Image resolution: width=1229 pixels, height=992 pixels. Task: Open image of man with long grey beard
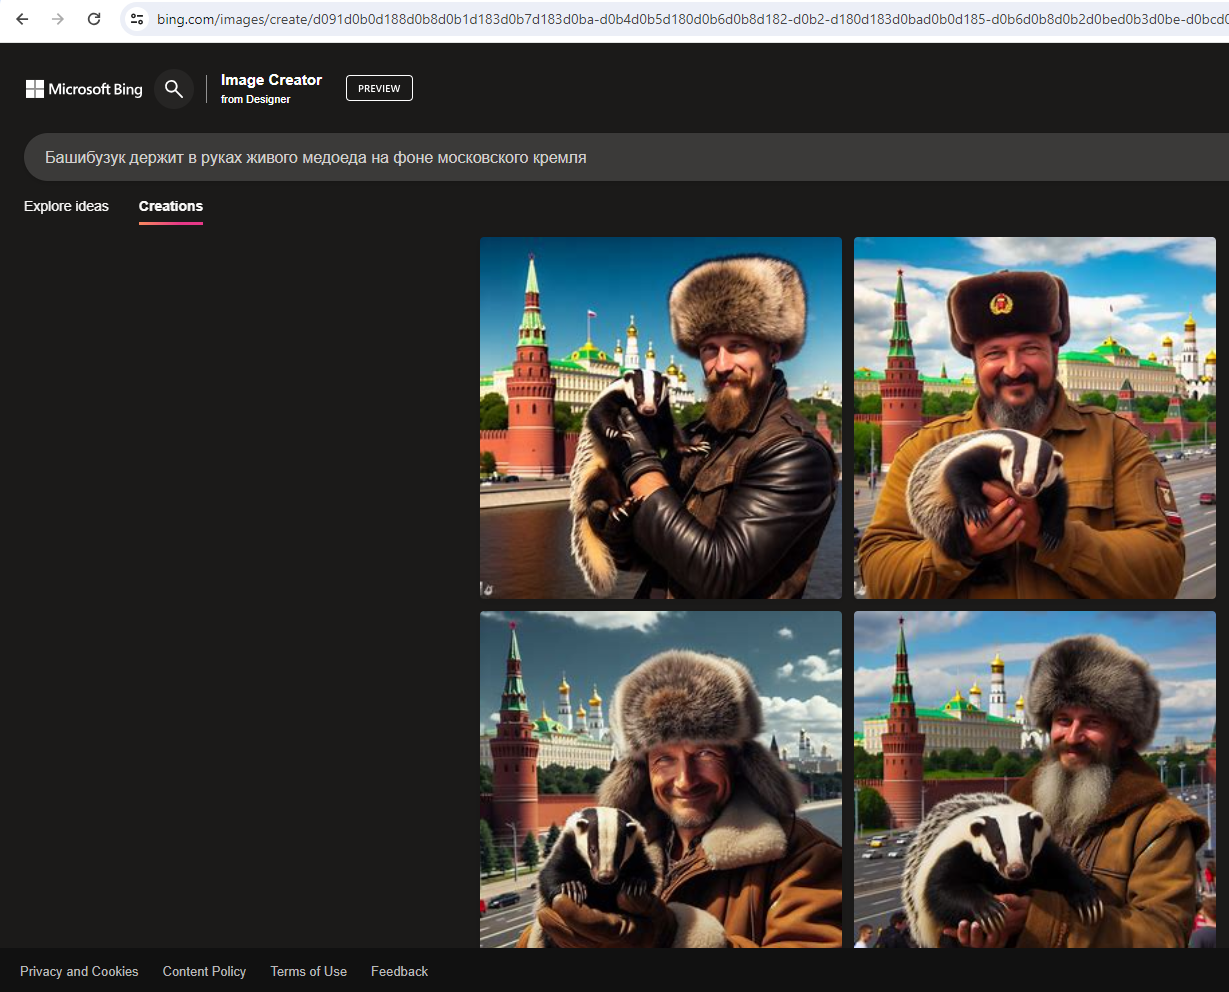(1035, 779)
